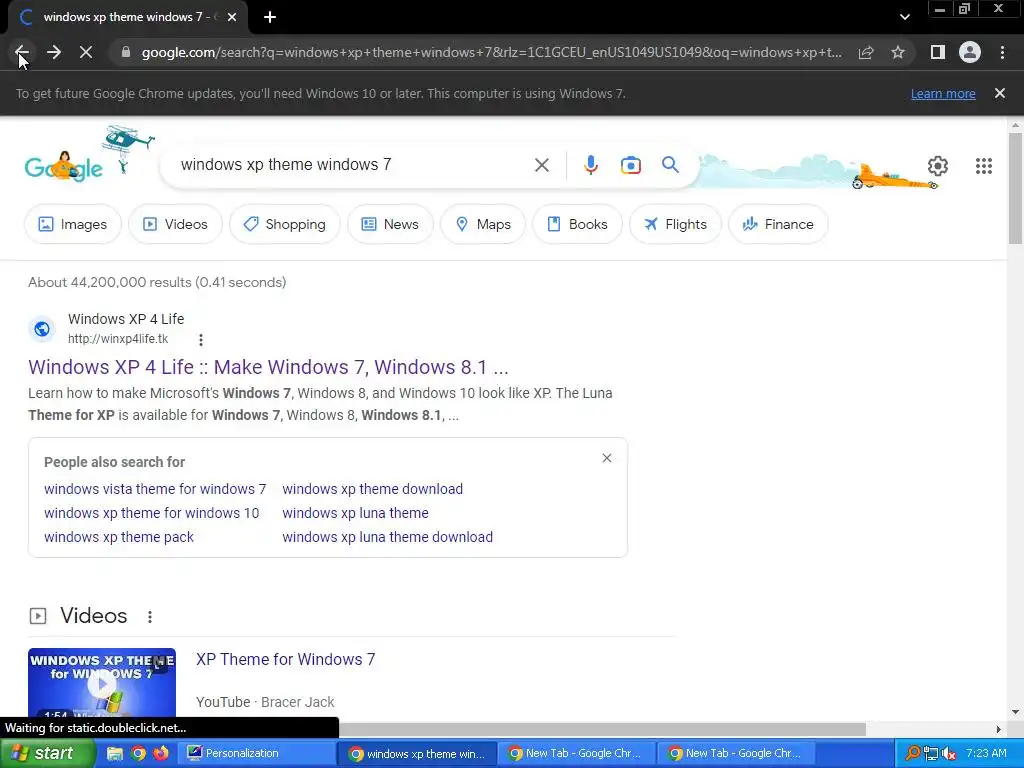Share this page from the address bar
1024x768 pixels.
(866, 52)
